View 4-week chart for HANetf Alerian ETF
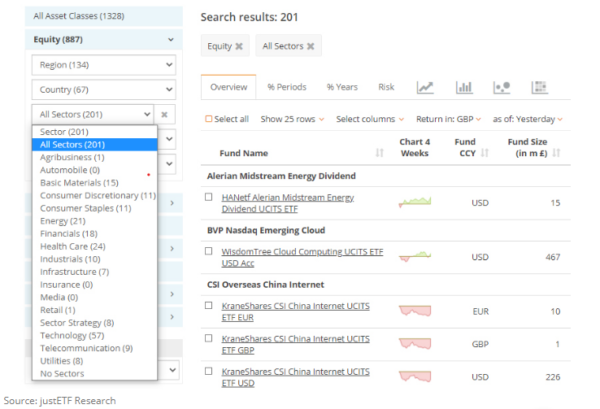This screenshot has width=600, height=409. [x=415, y=202]
